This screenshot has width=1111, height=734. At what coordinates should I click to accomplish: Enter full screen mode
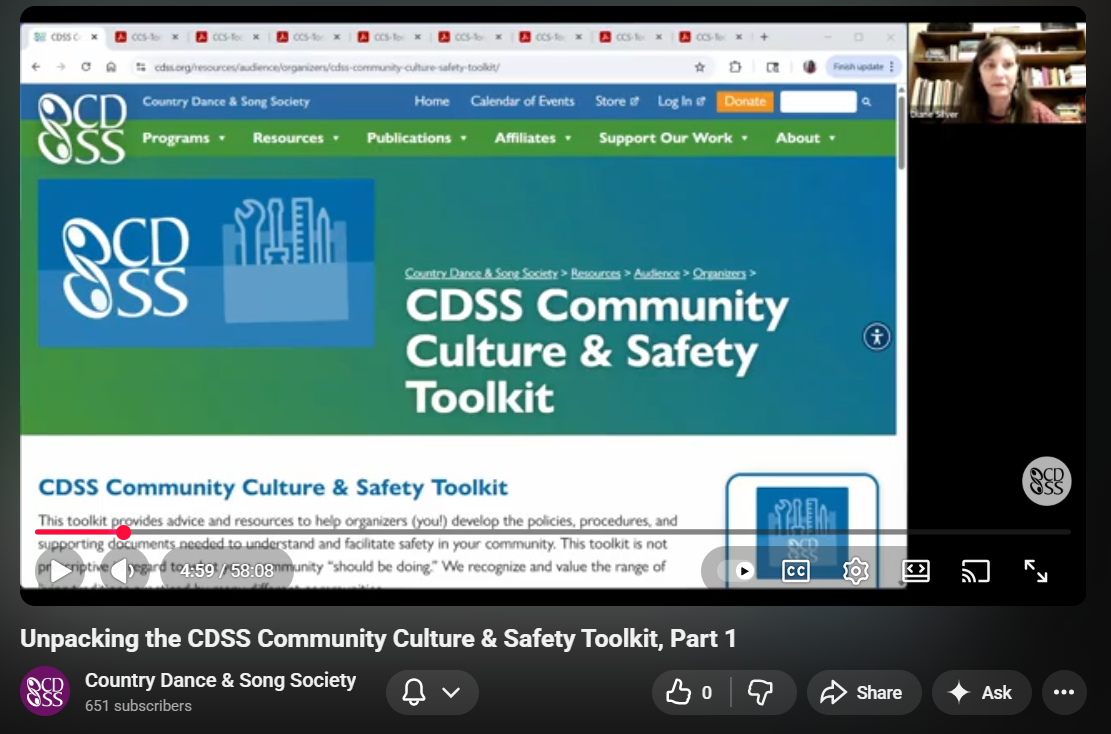[1035, 571]
